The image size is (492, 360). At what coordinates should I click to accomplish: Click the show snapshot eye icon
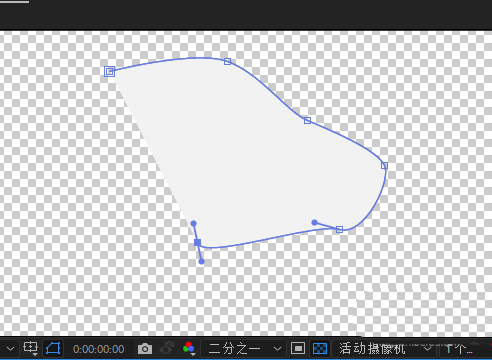pyautogui.click(x=167, y=348)
